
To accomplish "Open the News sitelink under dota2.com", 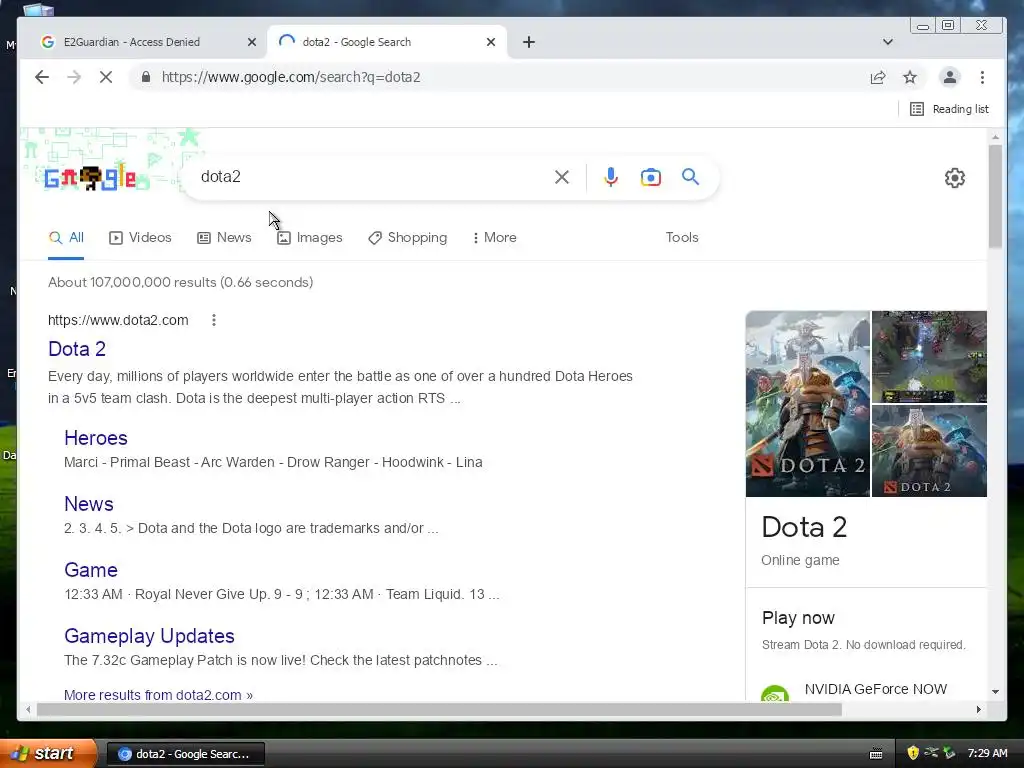I will (89, 504).
